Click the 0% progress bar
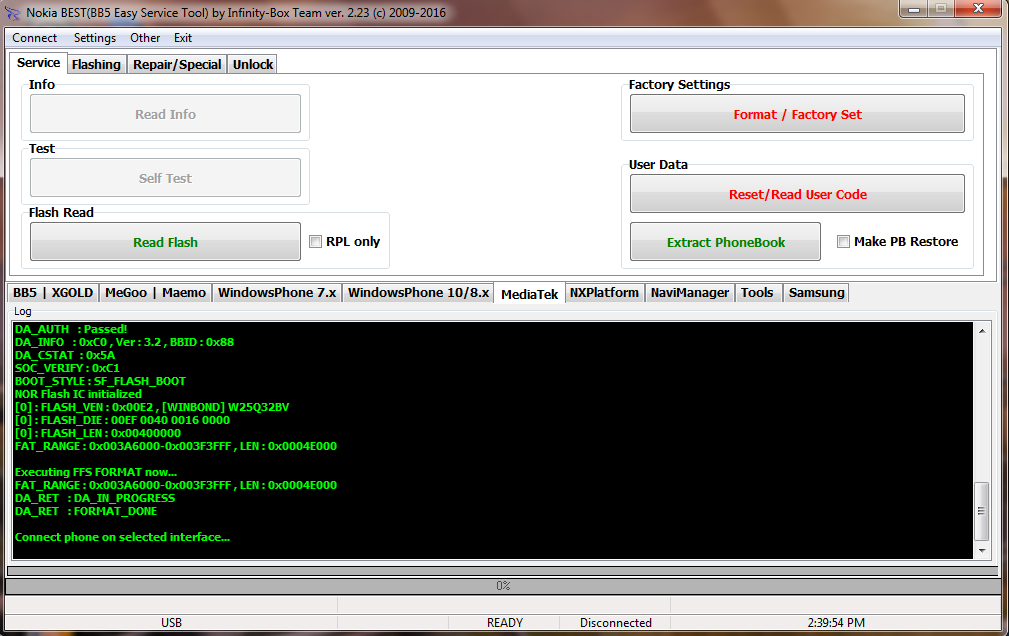The width and height of the screenshot is (1009, 636). 503,586
